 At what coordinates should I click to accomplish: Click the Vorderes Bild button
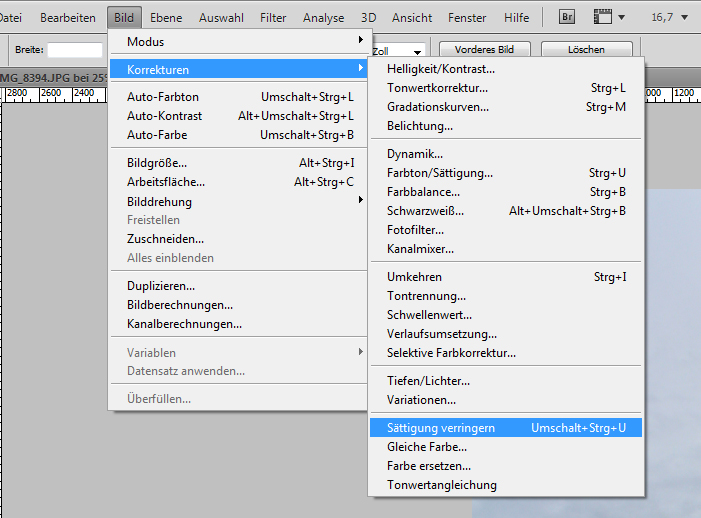(x=484, y=50)
